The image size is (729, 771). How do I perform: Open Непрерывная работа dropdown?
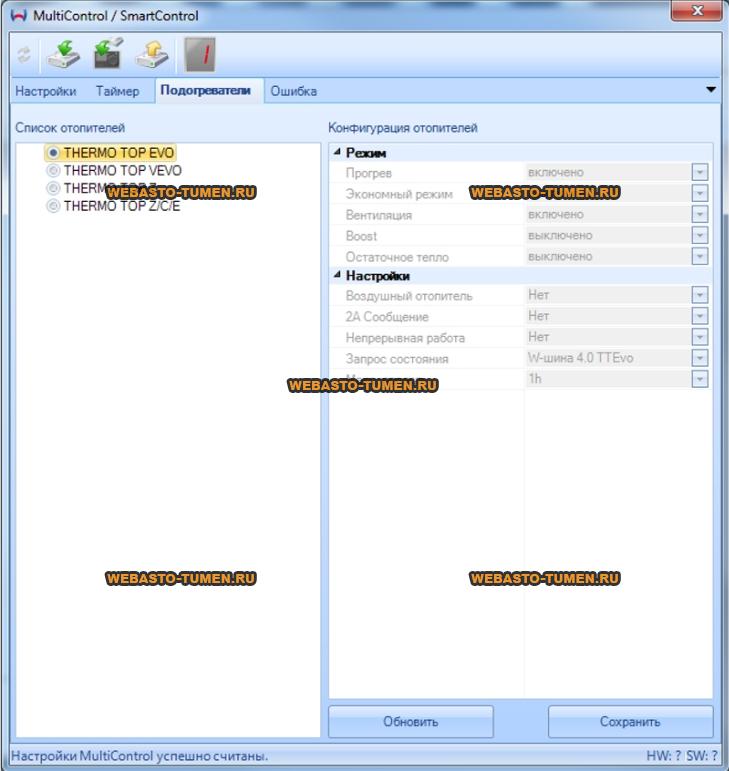tap(700, 337)
